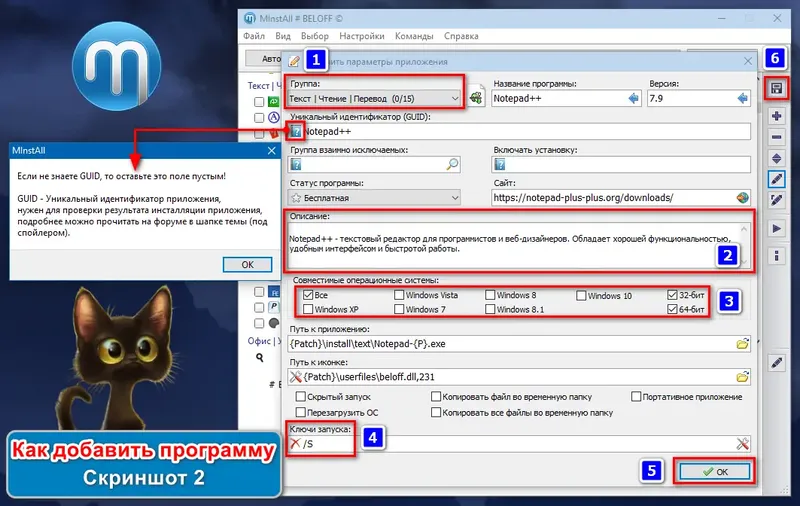The height and width of the screenshot is (506, 800).
Task: Open the Настройки menu
Action: click(x=362, y=36)
